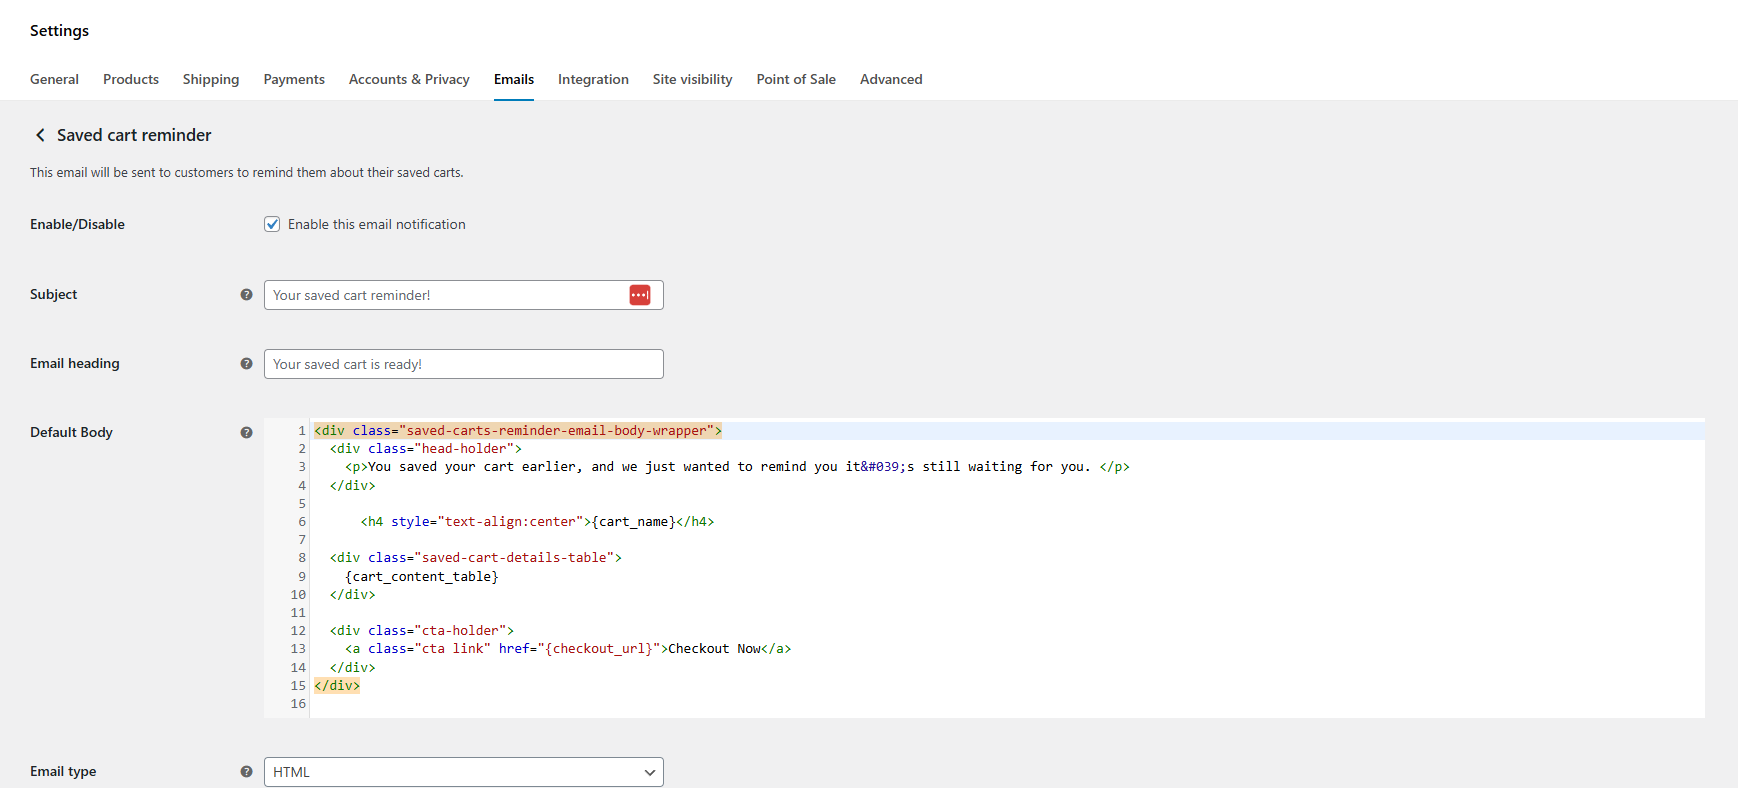Screen dimensions: 1738x788
Task: Switch to the General tab
Action: pos(54,80)
